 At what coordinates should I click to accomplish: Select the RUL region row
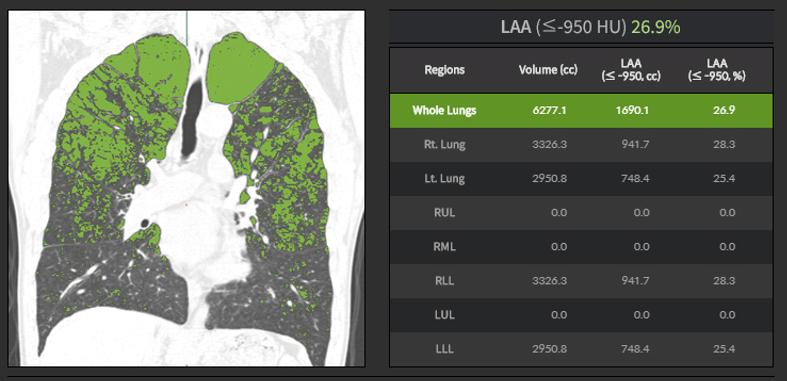(x=581, y=213)
